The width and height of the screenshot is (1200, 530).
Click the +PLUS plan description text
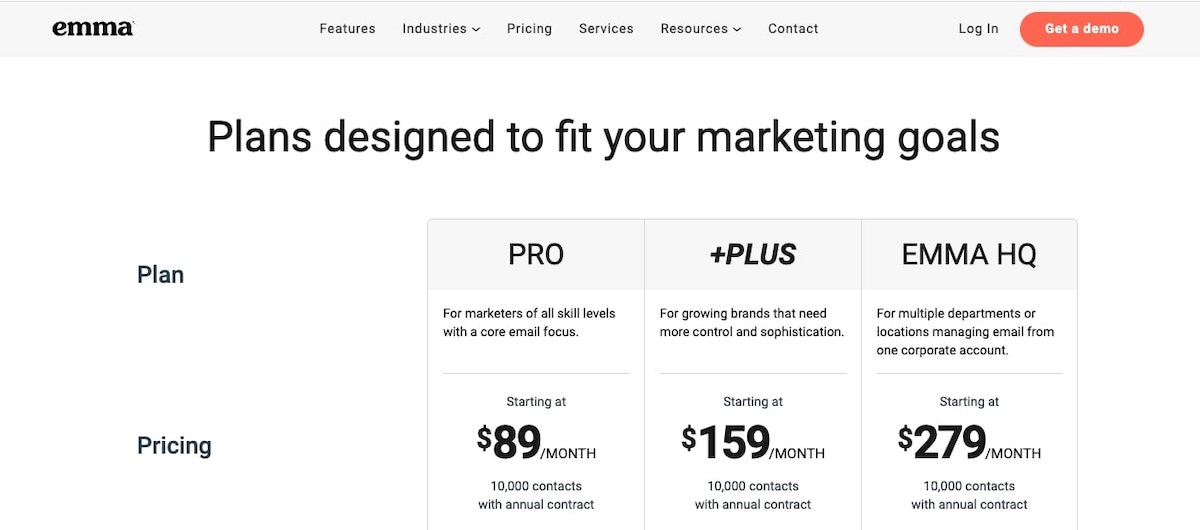[x=752, y=322]
